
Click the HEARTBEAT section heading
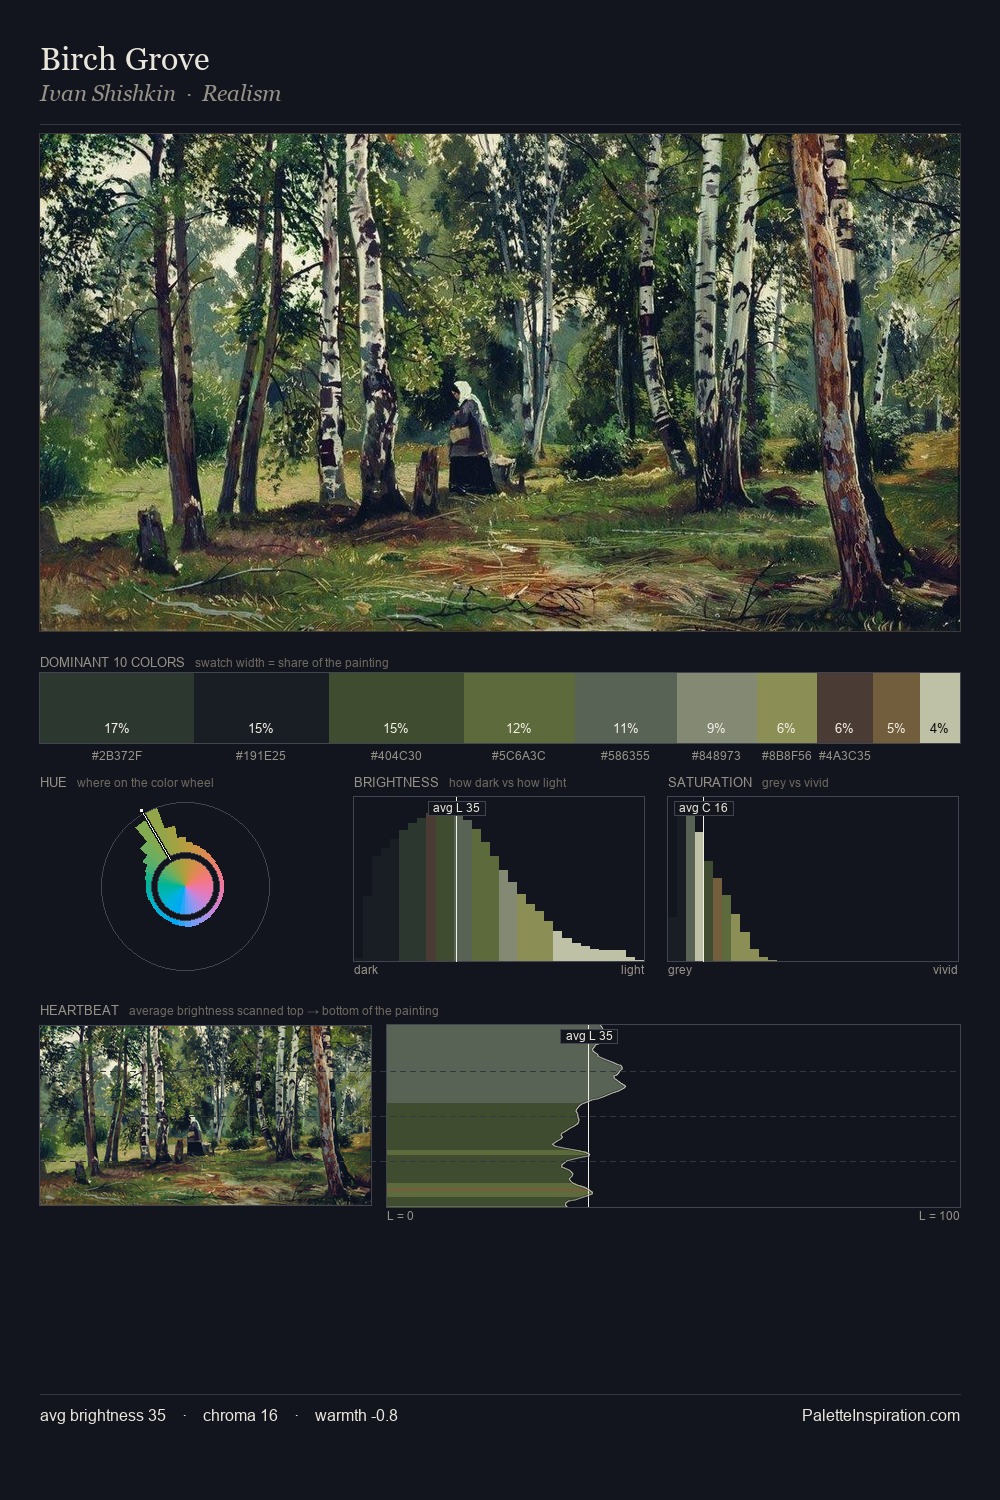[79, 1010]
